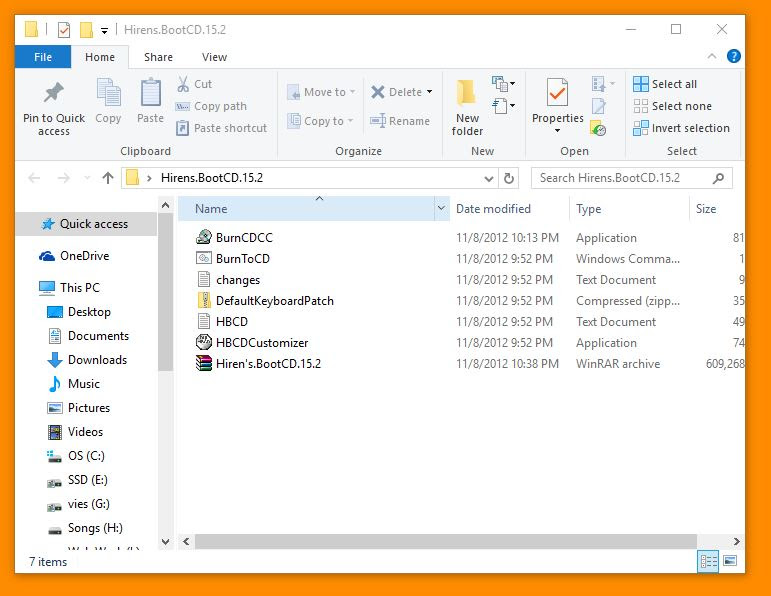Open the File tab
771x596 pixels.
point(43,57)
